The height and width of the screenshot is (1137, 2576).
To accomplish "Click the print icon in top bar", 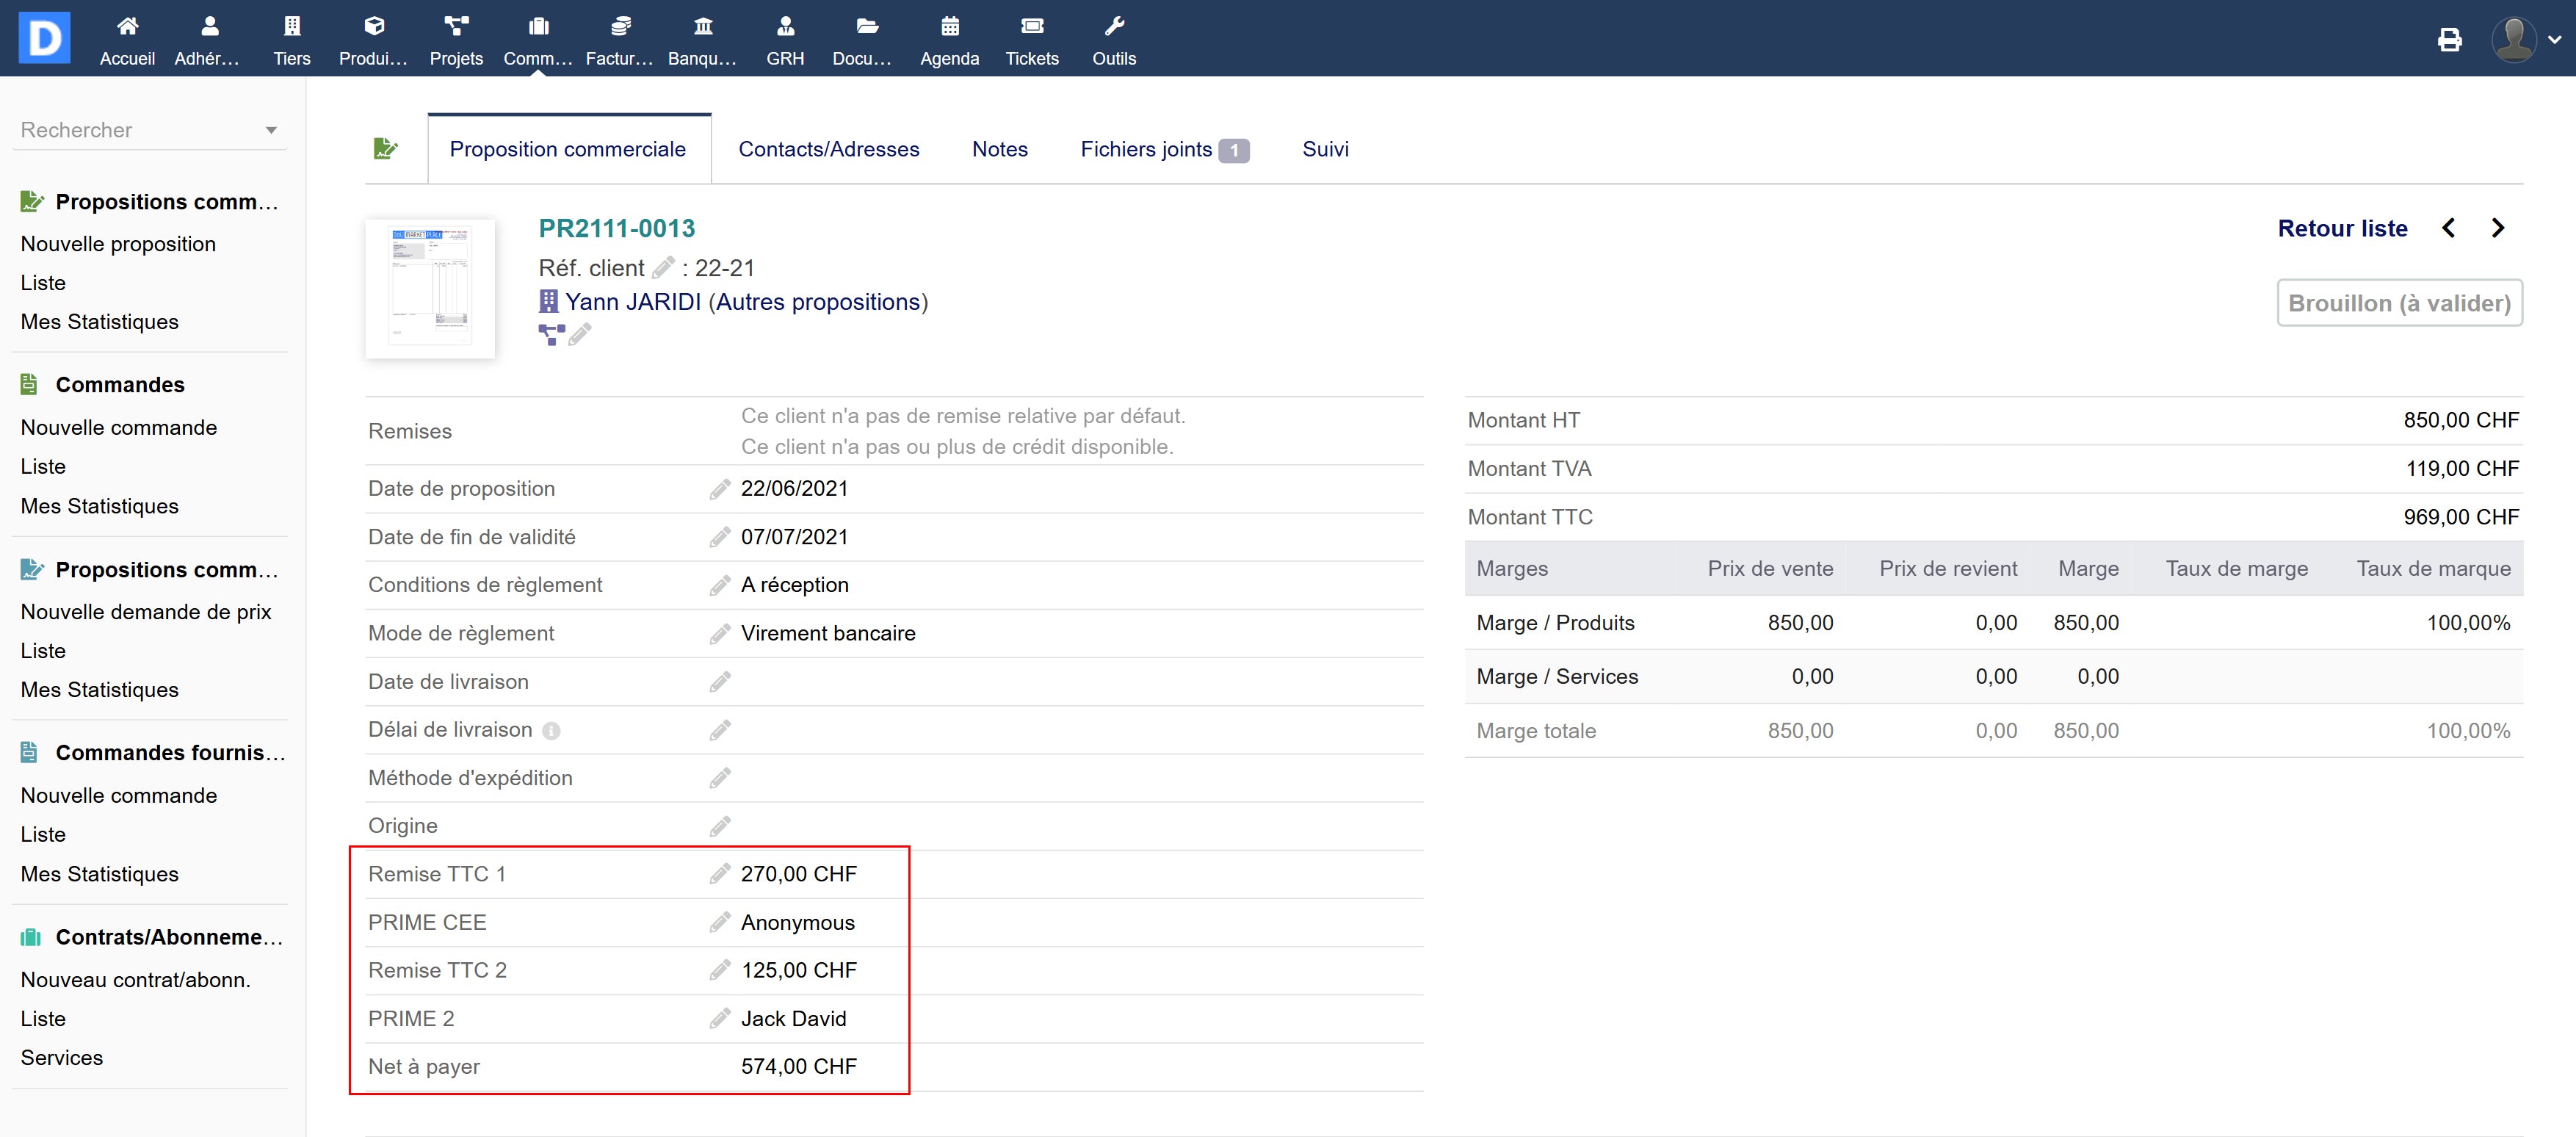I will (2449, 39).
